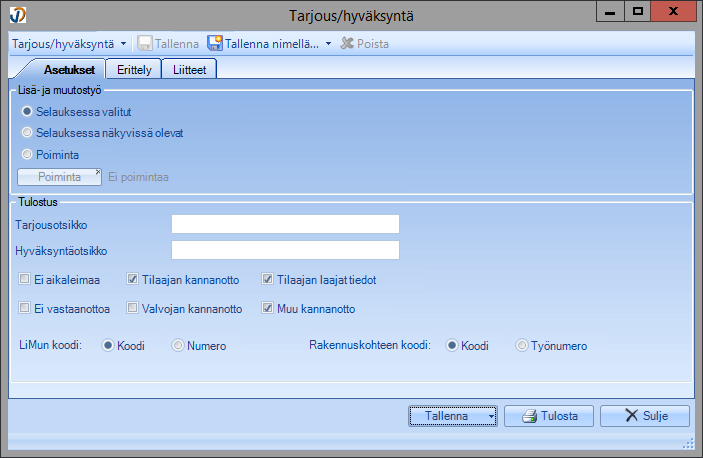Choose Numero for LiMun koodi

179,346
